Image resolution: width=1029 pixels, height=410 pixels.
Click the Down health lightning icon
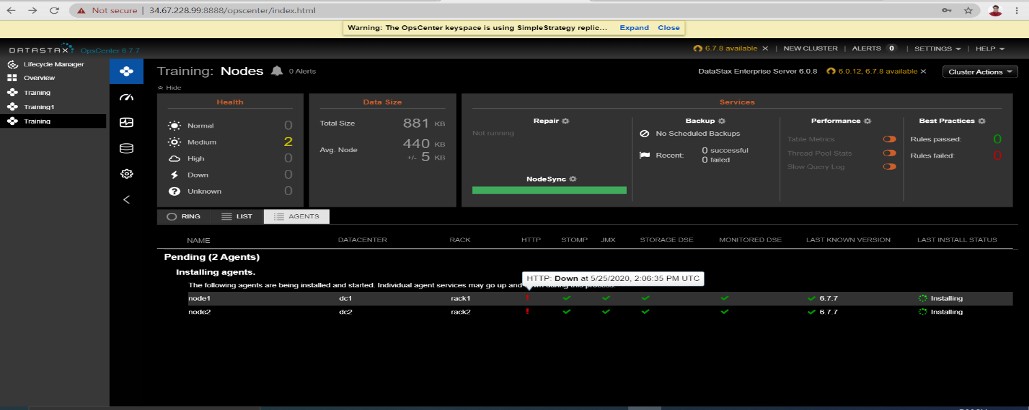click(175, 175)
